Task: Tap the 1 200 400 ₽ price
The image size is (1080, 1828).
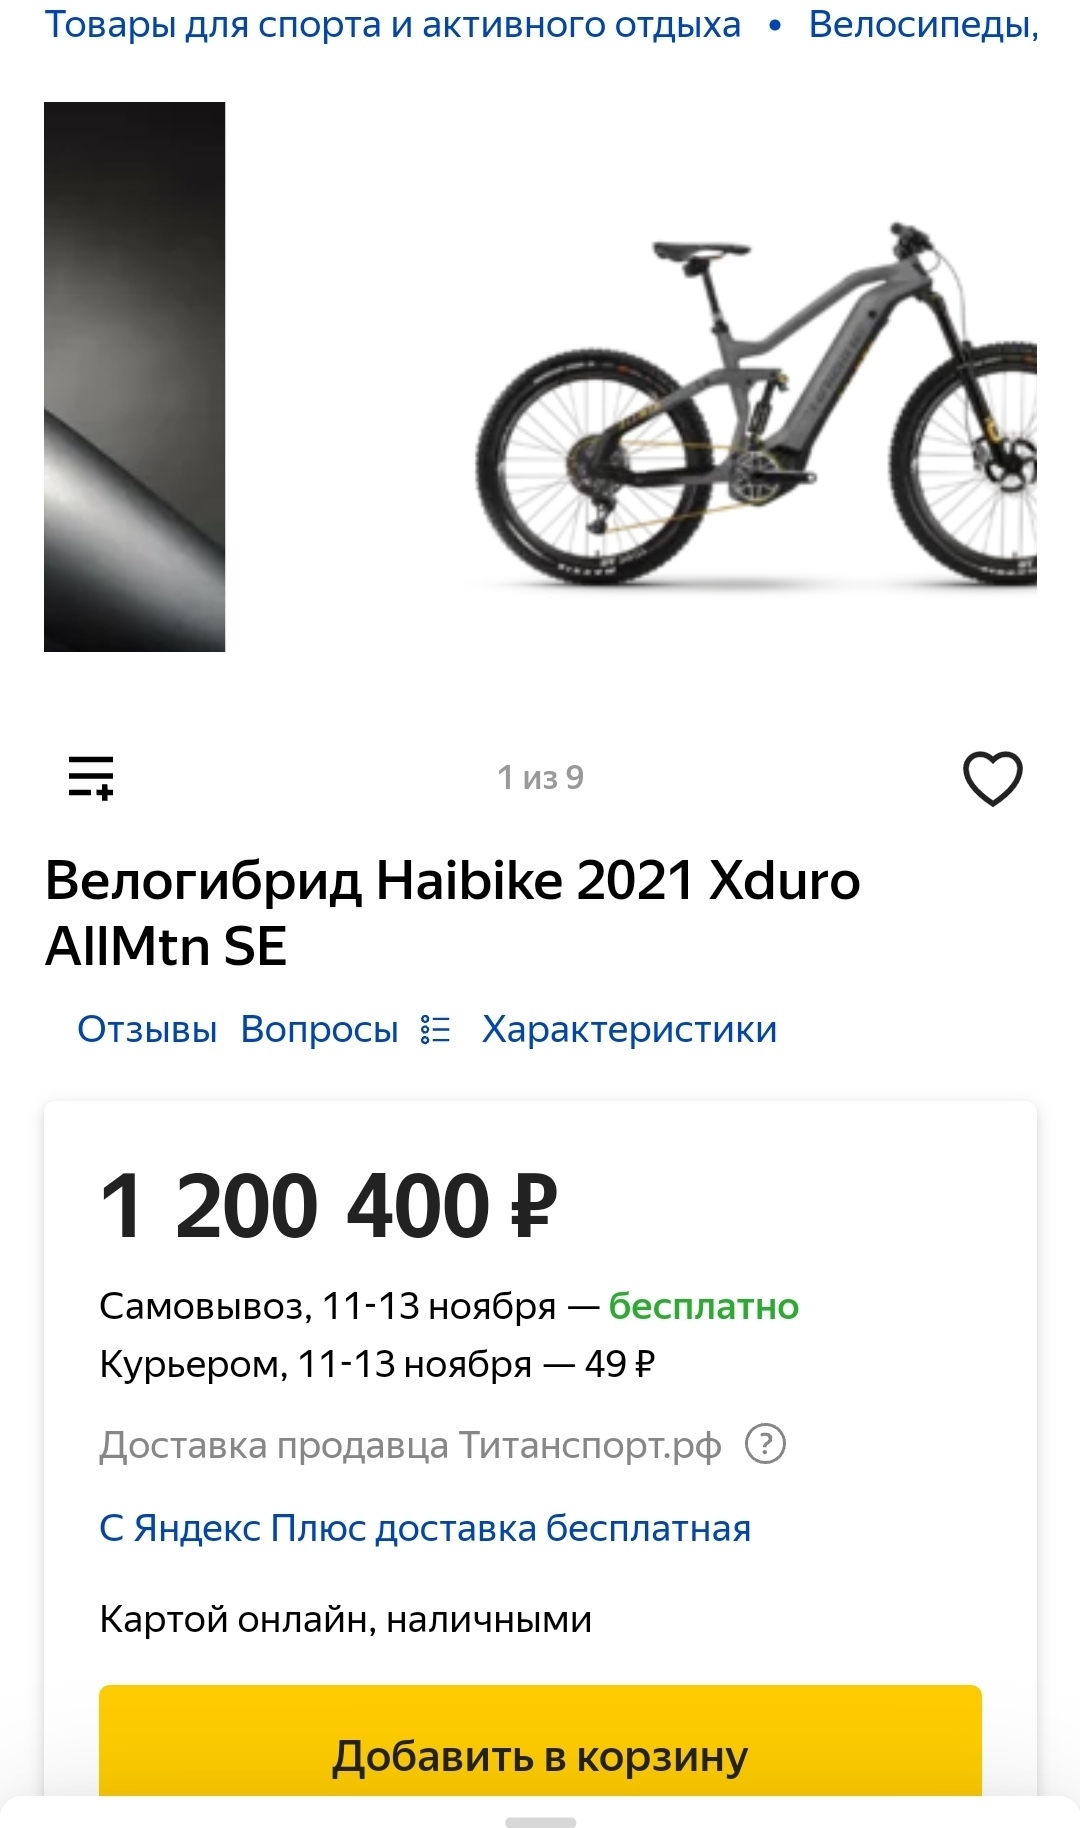Action: [328, 1206]
